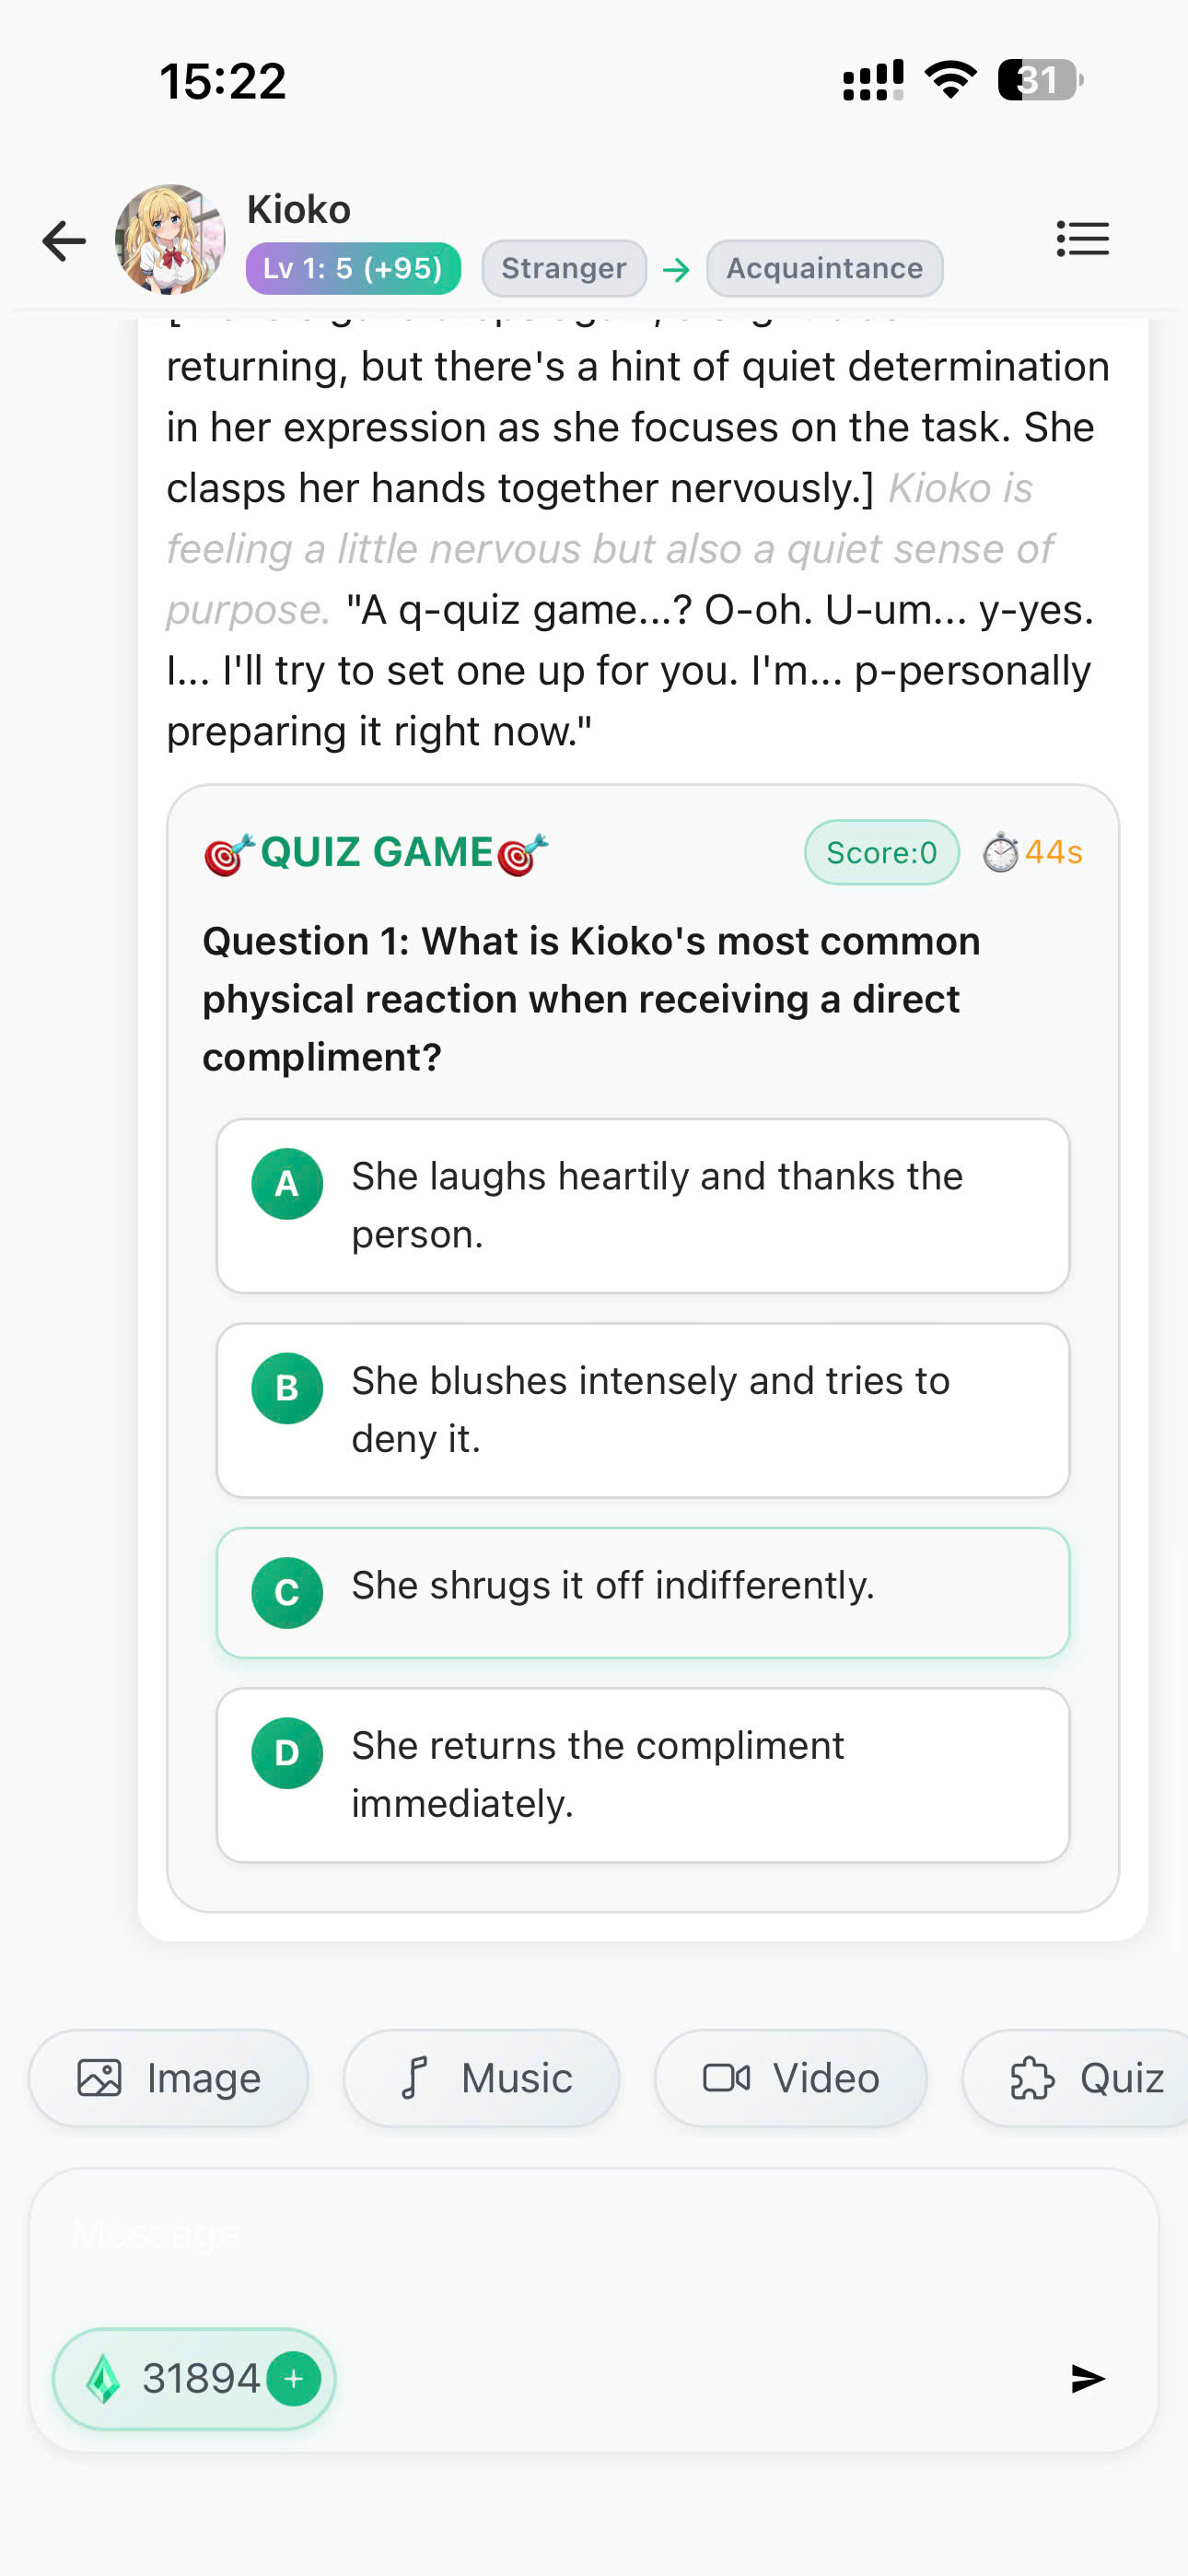The height and width of the screenshot is (2576, 1188).
Task: Tap the Lv 1: 5 (+95) level badge
Action: [353, 268]
